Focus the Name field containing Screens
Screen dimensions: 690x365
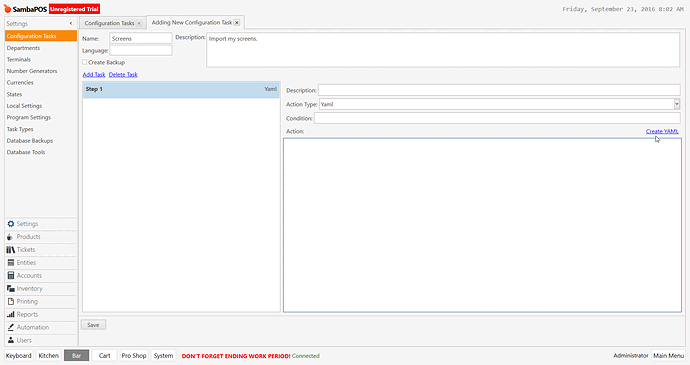141,38
